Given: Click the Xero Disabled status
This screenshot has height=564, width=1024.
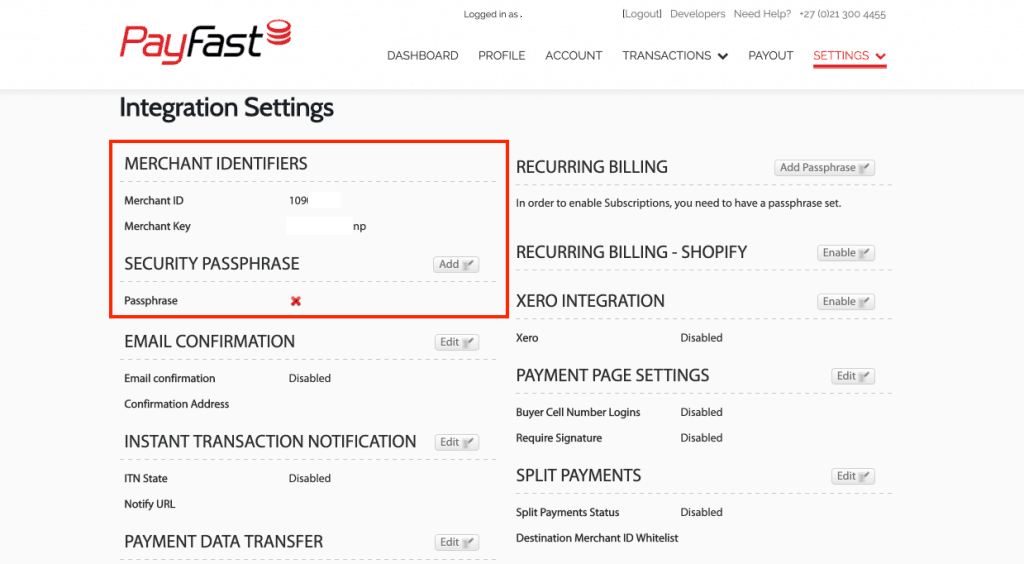Looking at the screenshot, I should [x=701, y=337].
